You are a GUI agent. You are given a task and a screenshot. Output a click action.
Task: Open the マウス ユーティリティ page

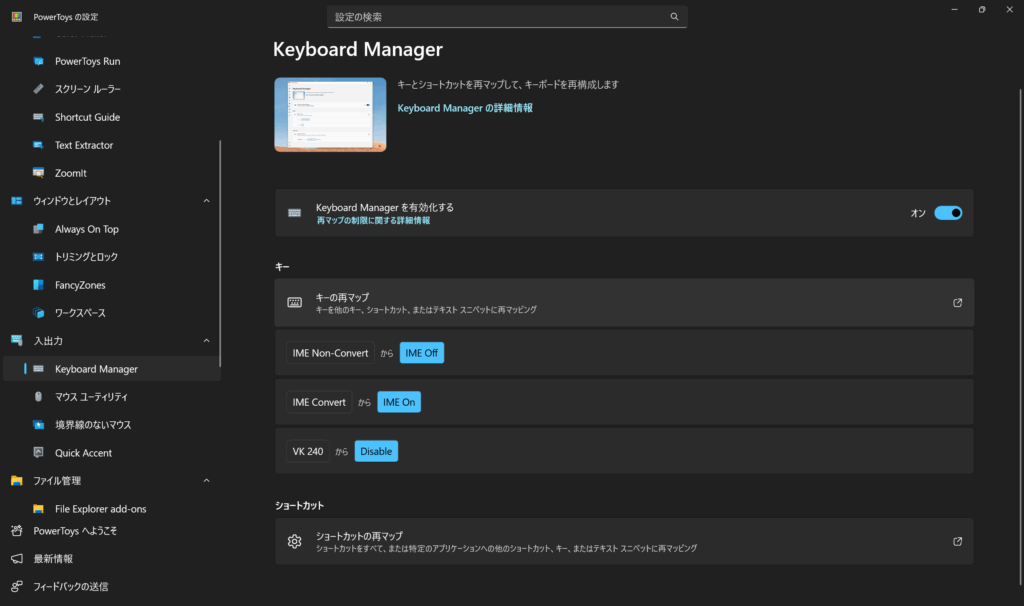pos(91,397)
